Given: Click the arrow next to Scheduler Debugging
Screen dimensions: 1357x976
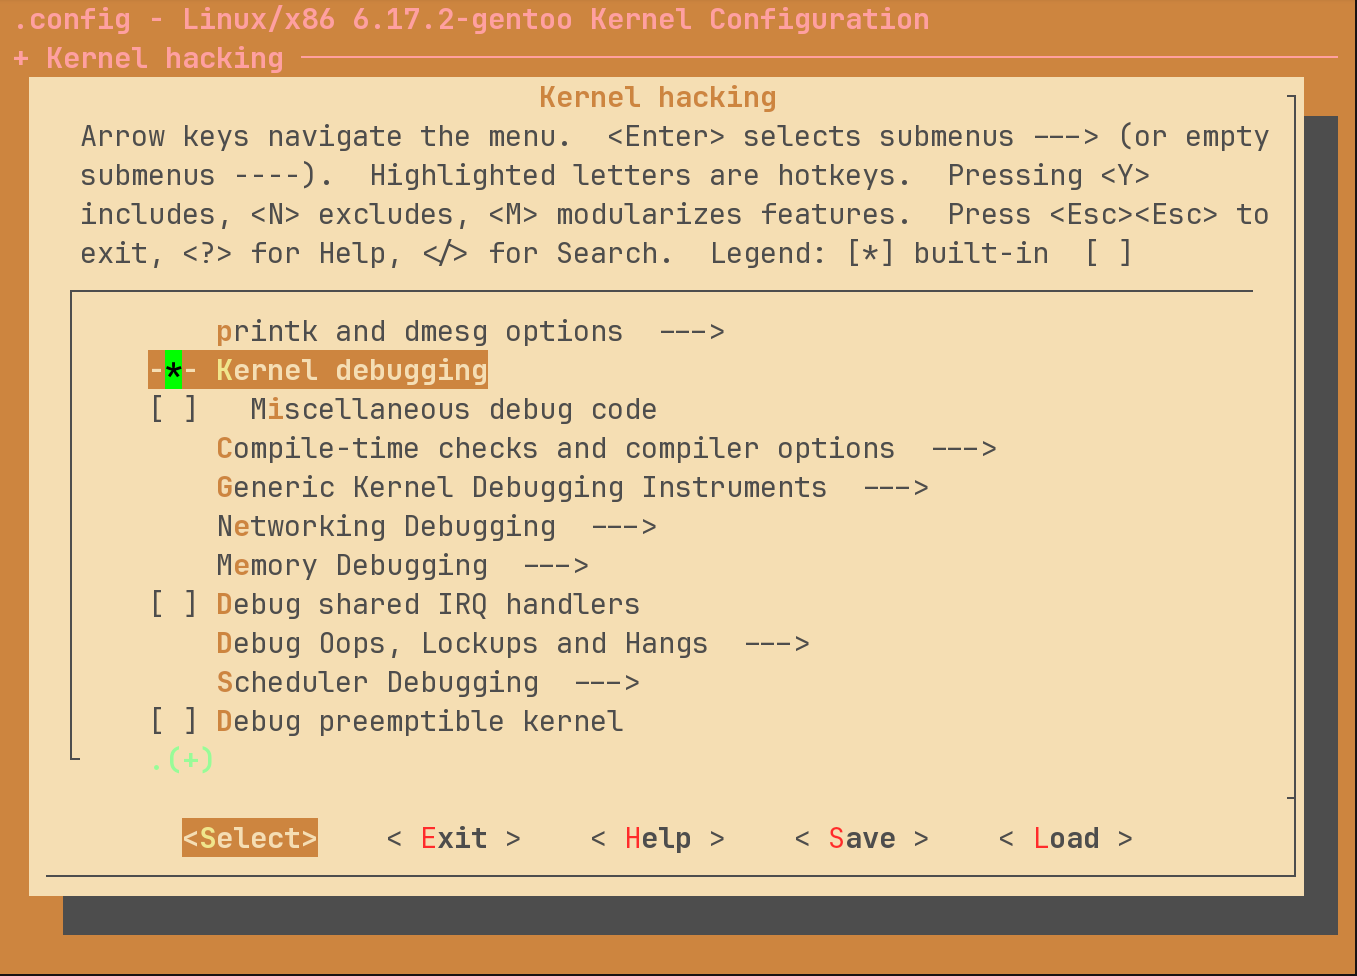Looking at the screenshot, I should [x=607, y=683].
